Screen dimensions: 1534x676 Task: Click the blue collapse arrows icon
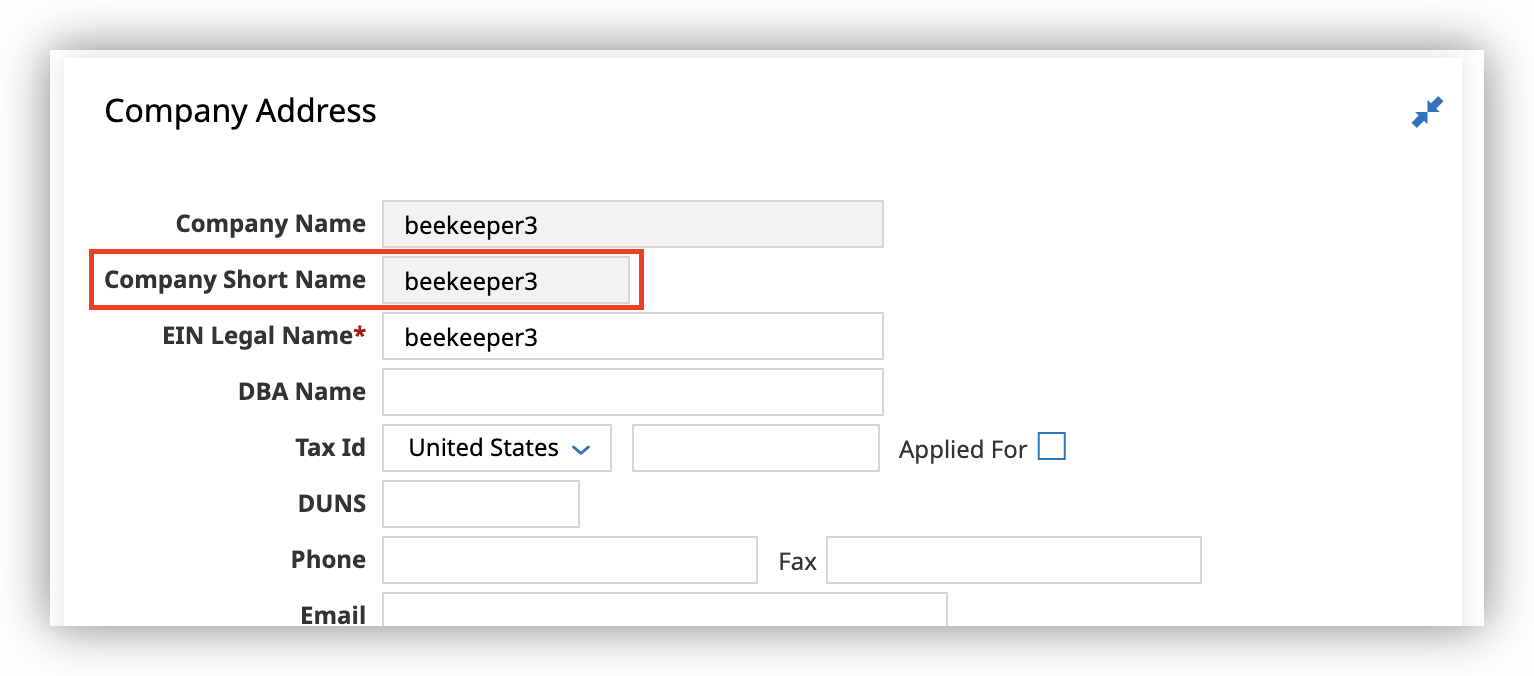click(1427, 112)
